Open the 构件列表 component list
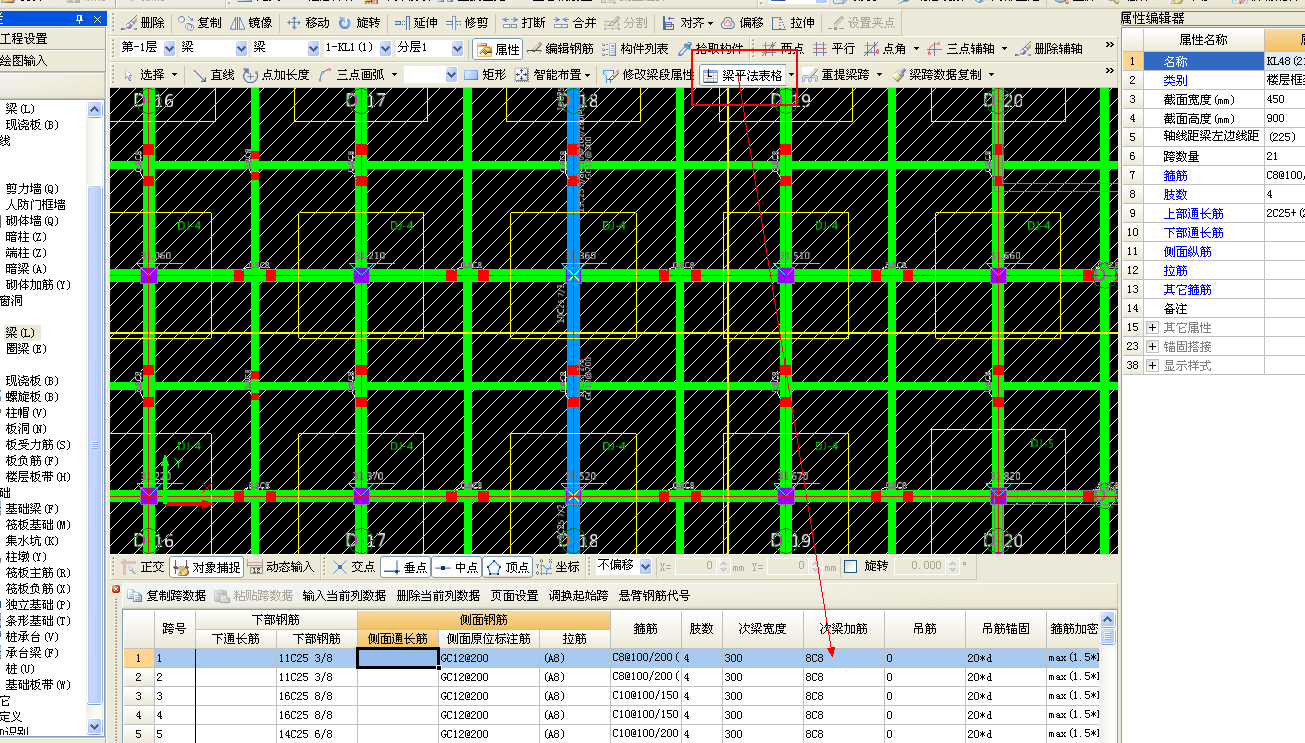The width and height of the screenshot is (1305, 743). coord(634,48)
